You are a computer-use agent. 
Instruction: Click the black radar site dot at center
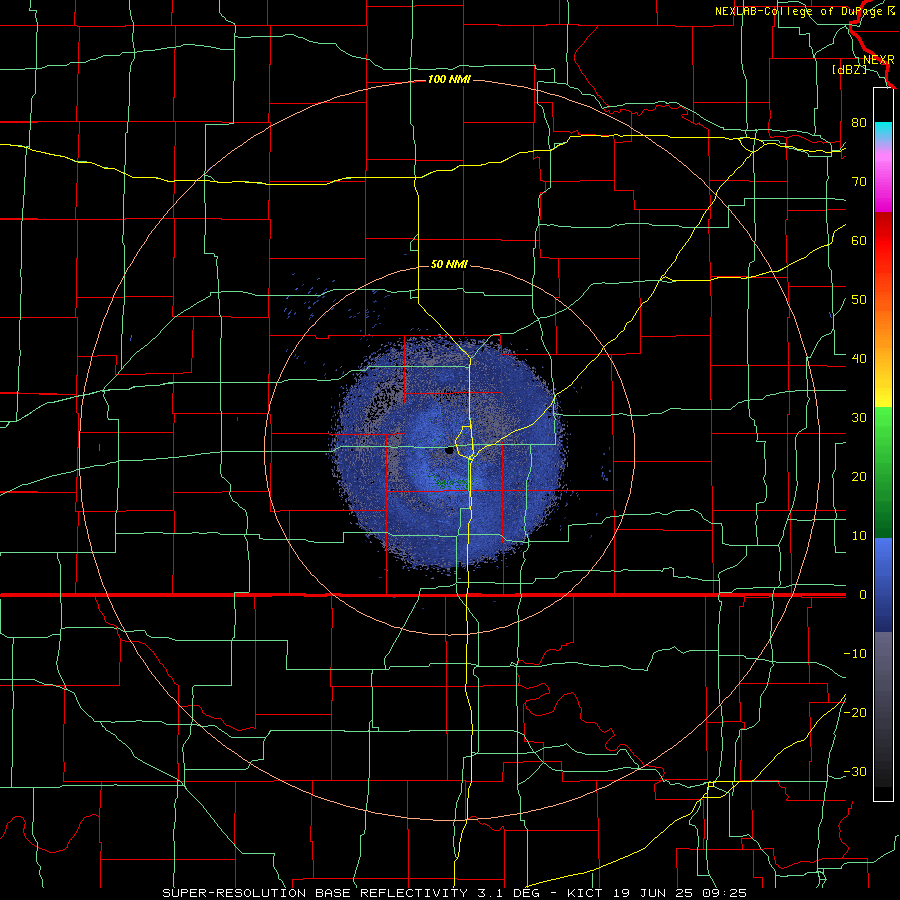pos(449,451)
